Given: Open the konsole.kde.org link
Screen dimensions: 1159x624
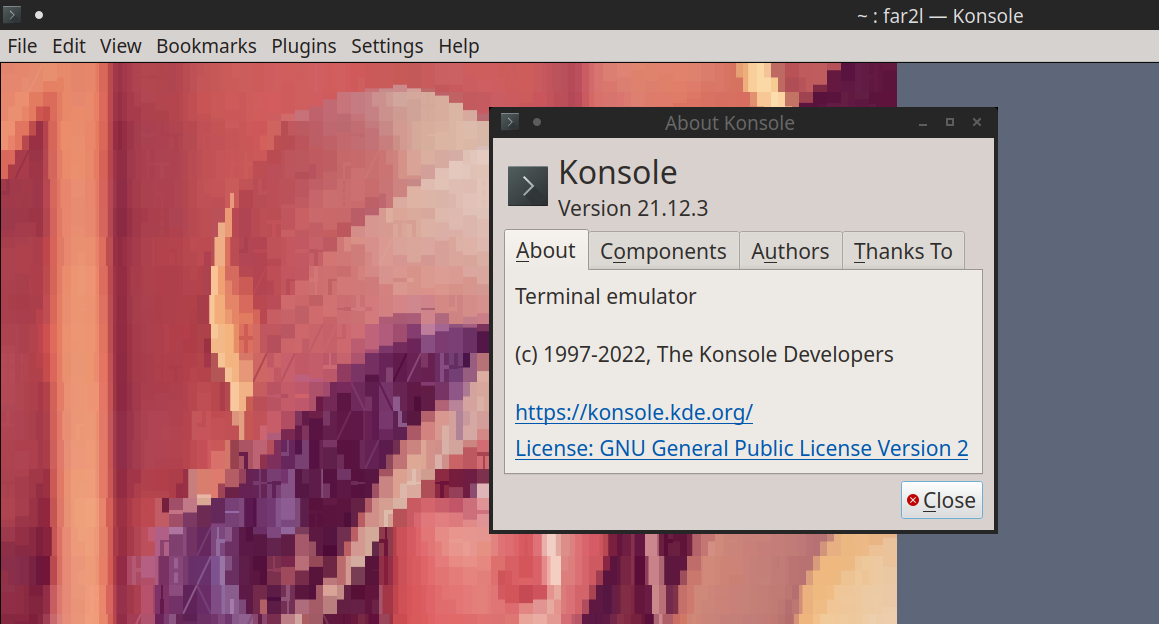Looking at the screenshot, I should pyautogui.click(x=633, y=412).
